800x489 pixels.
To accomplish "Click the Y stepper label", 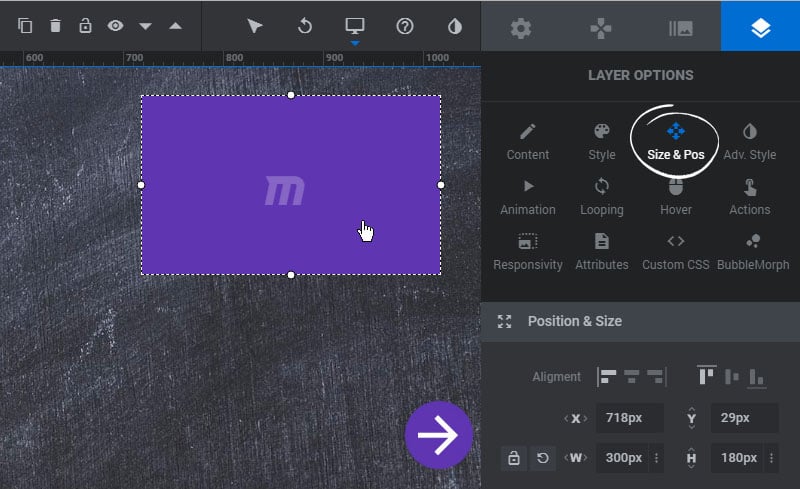I will [x=691, y=418].
